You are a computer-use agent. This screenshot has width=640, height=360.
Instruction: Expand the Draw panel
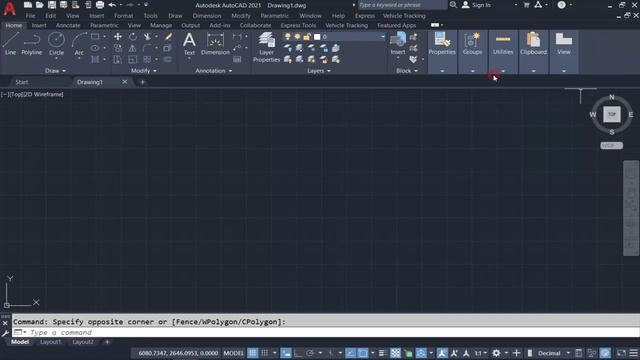click(55, 71)
